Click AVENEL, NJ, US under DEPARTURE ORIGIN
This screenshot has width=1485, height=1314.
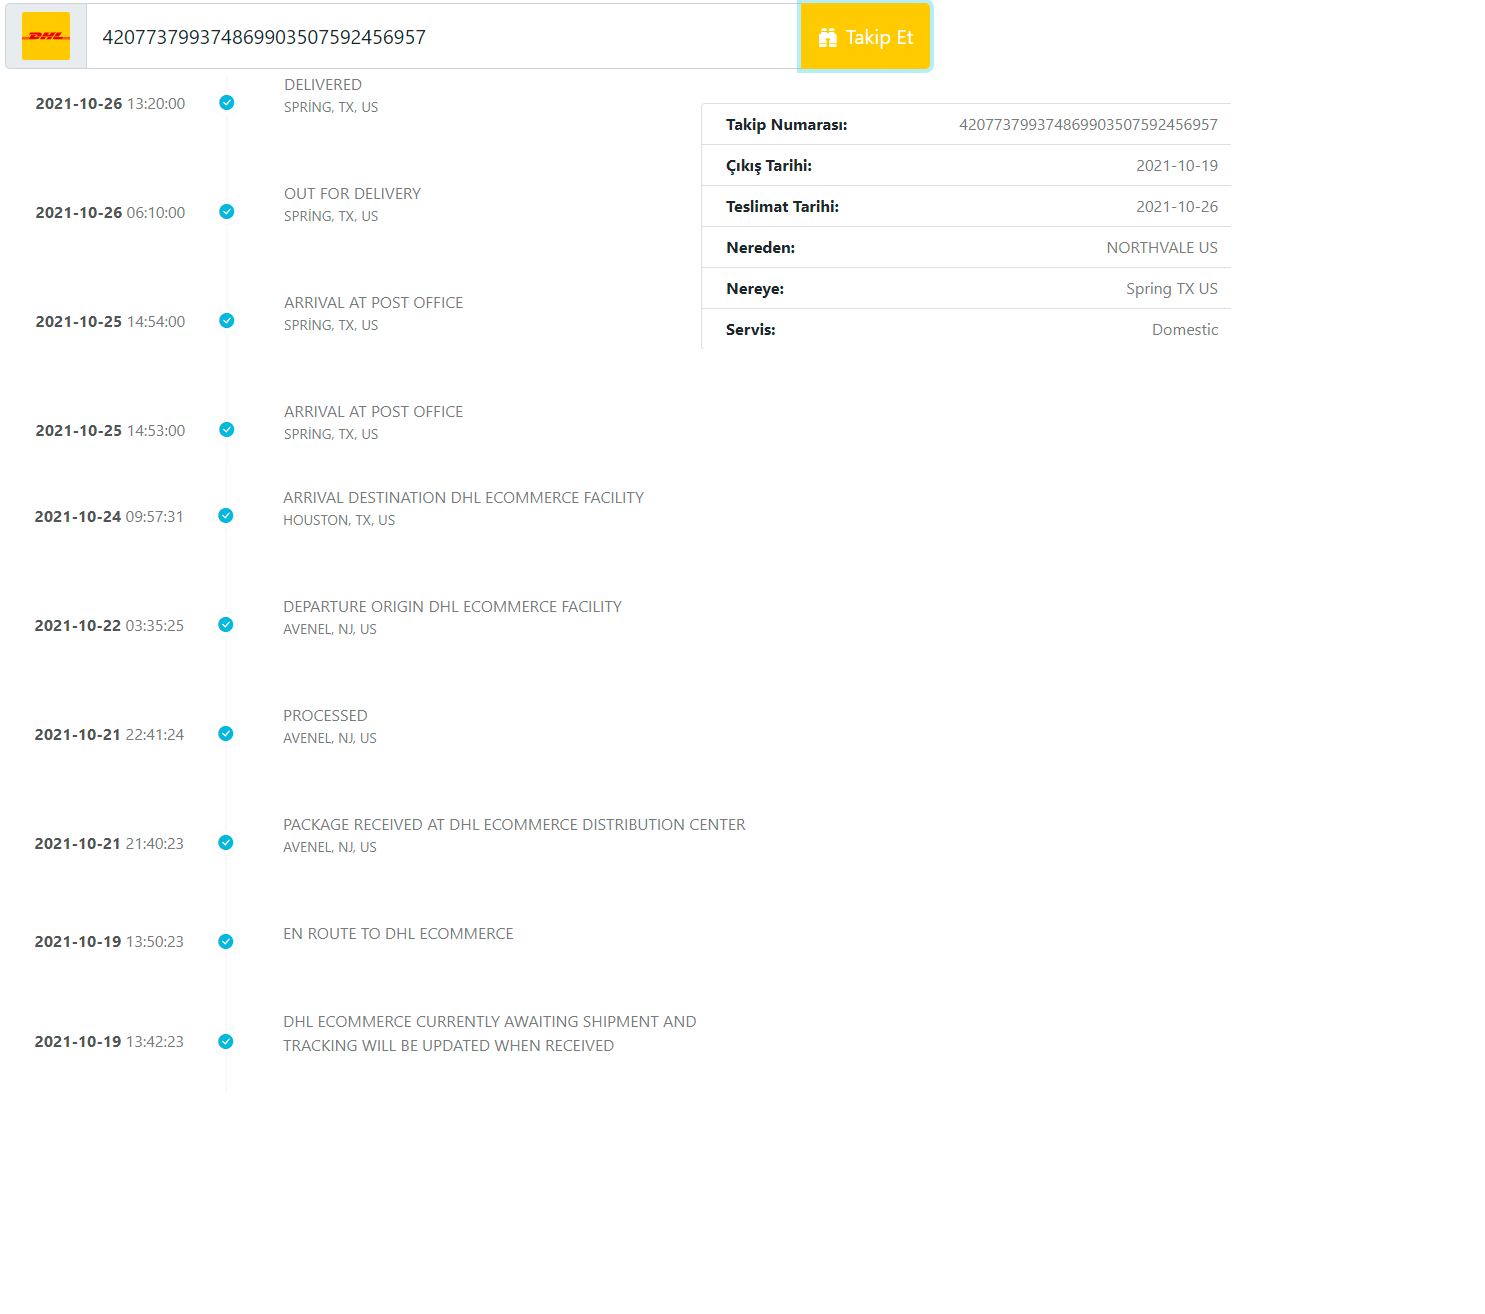tap(330, 629)
